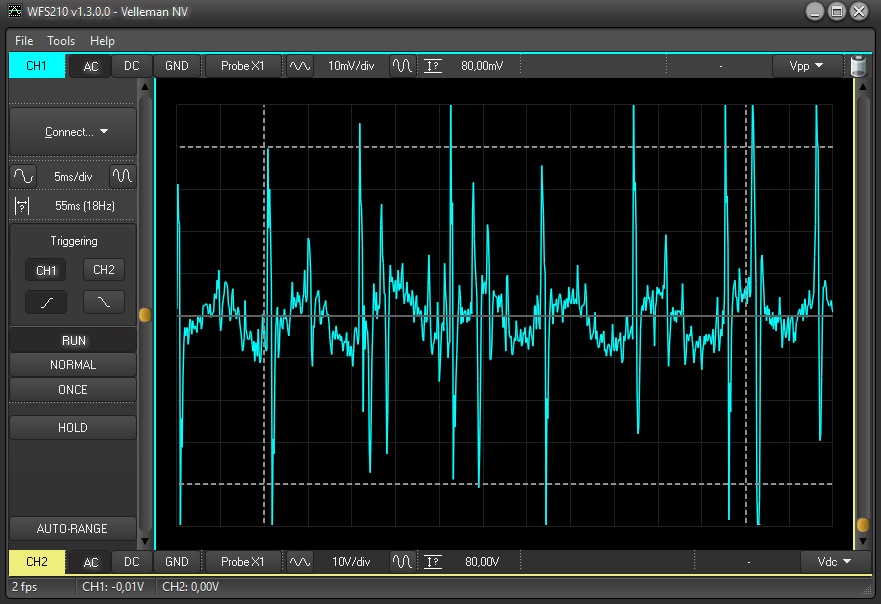Click the AUTO-RANGE button
The height and width of the screenshot is (604, 881).
[73, 529]
